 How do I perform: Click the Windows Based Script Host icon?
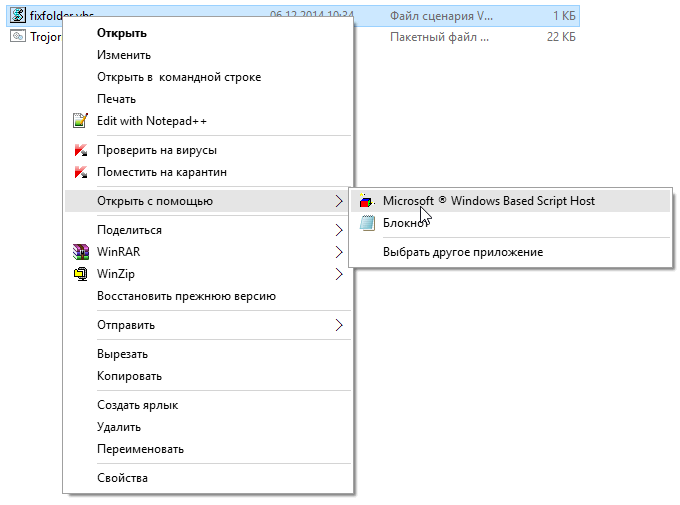tap(367, 201)
